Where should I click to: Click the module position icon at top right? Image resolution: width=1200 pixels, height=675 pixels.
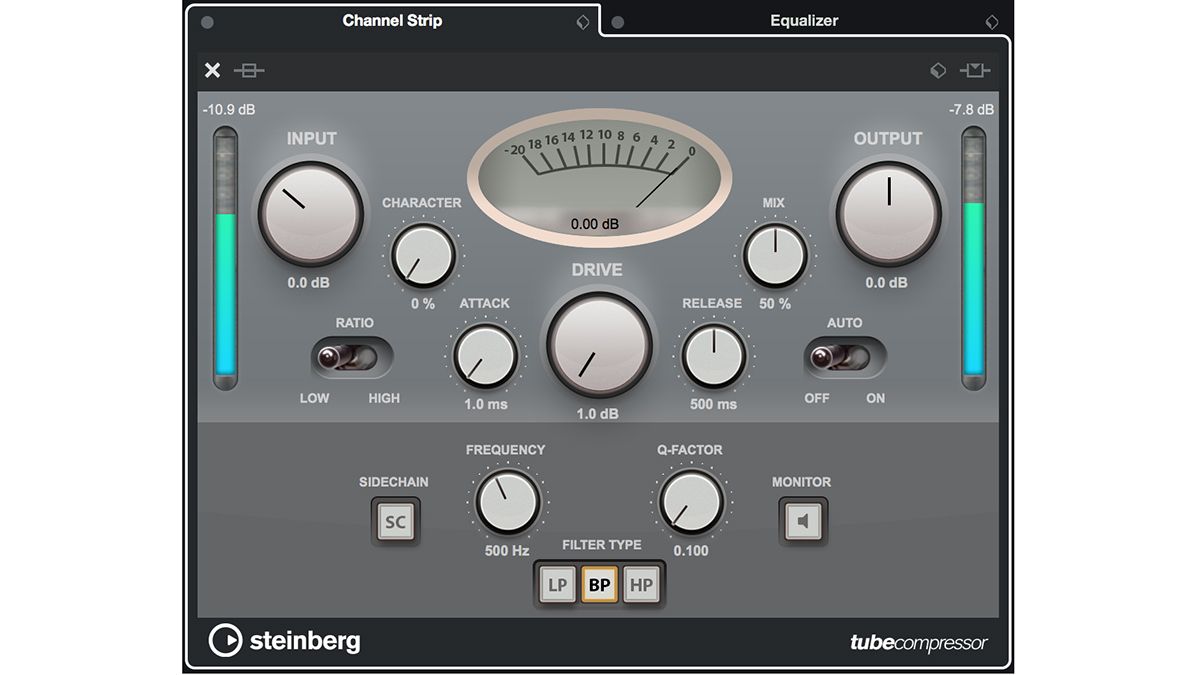(975, 71)
